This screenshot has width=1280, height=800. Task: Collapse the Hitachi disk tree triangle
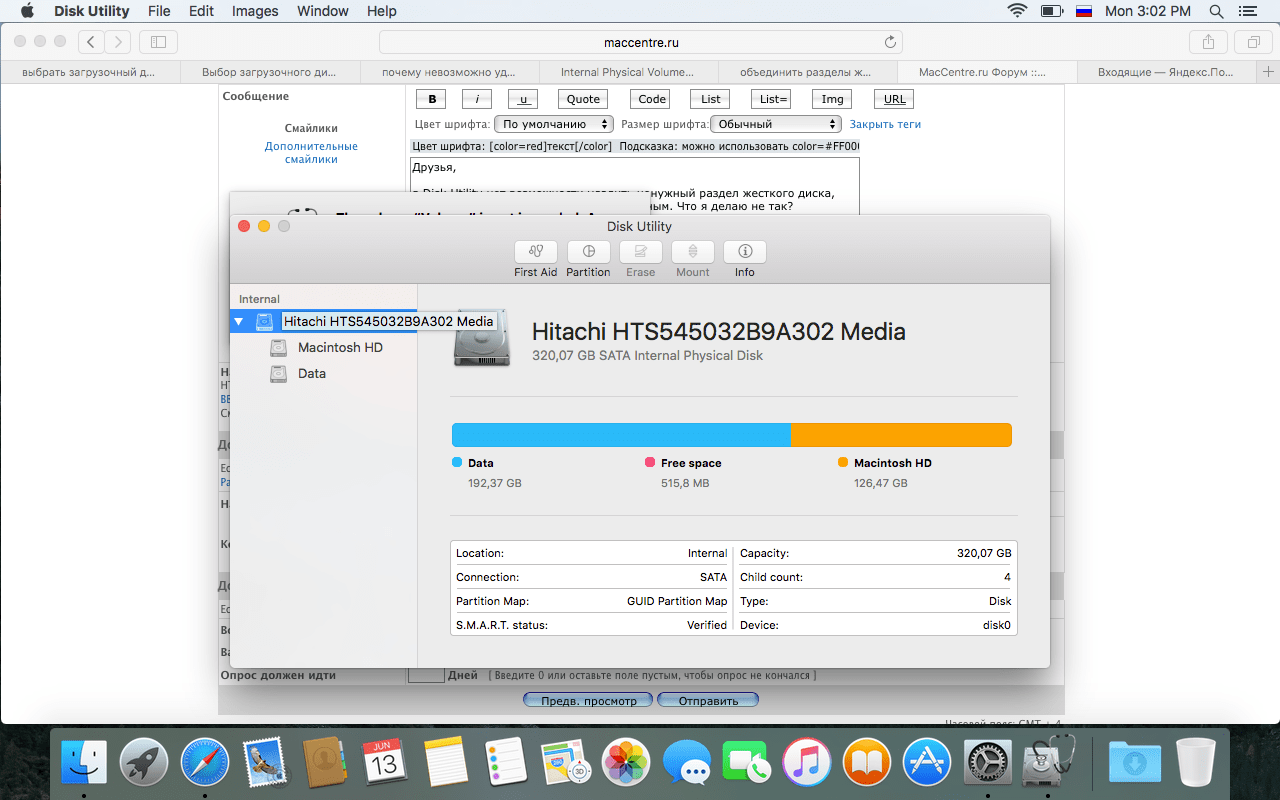point(238,322)
